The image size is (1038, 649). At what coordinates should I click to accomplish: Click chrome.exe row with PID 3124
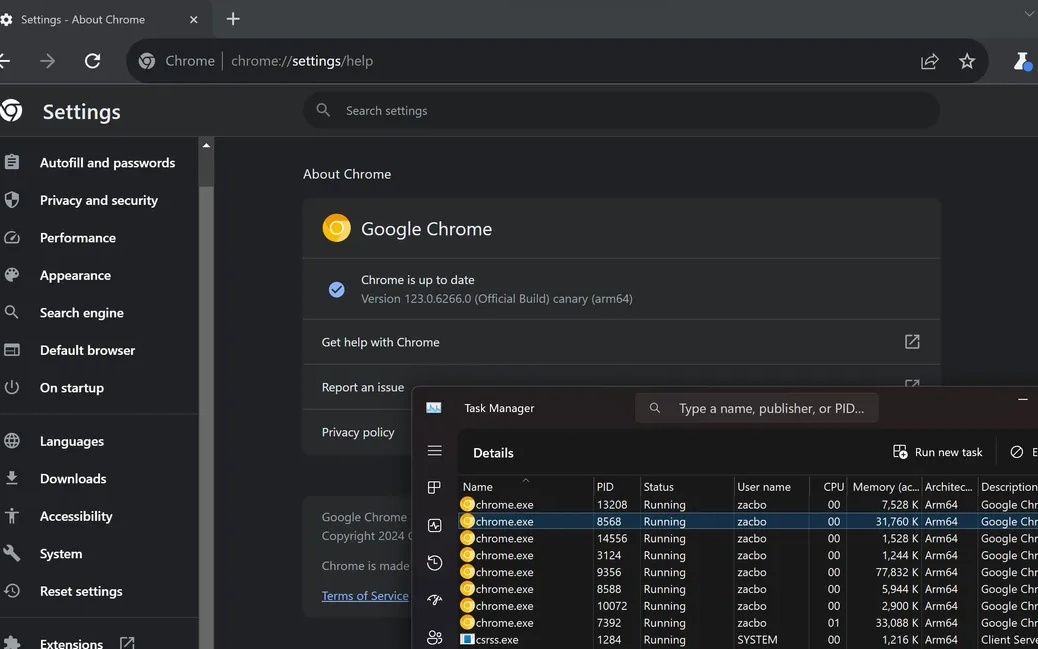click(748, 555)
